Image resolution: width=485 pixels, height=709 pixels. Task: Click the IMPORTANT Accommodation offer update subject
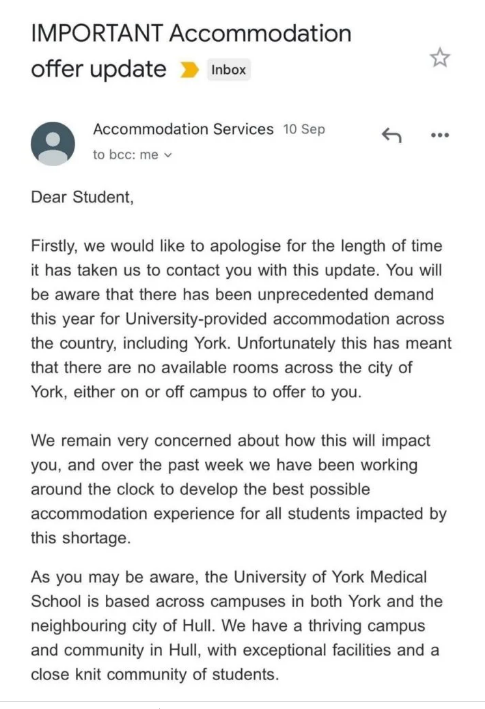point(191,51)
